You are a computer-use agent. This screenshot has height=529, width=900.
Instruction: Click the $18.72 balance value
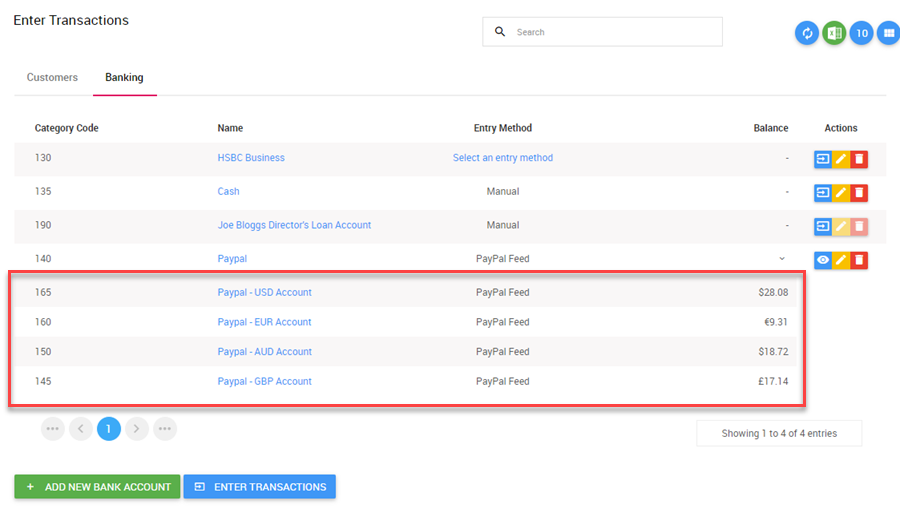(773, 352)
